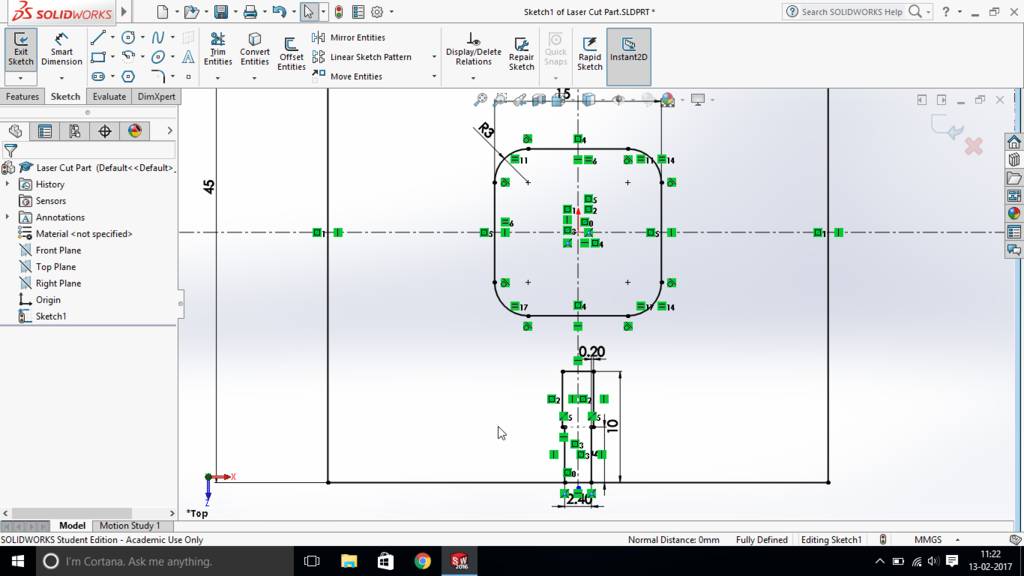Switch to the DimXpert tab
The width and height of the screenshot is (1024, 576).
click(156, 97)
